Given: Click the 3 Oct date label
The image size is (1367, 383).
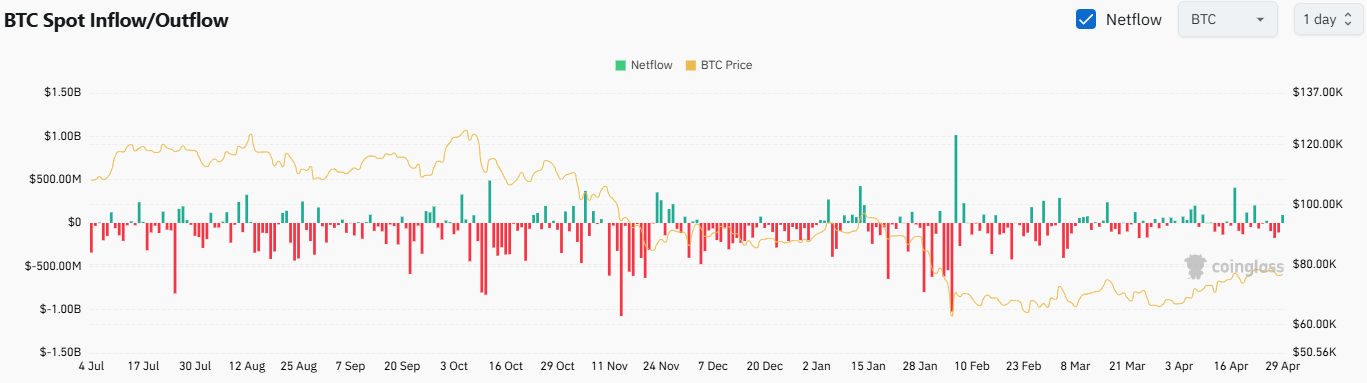Looking at the screenshot, I should [x=454, y=367].
